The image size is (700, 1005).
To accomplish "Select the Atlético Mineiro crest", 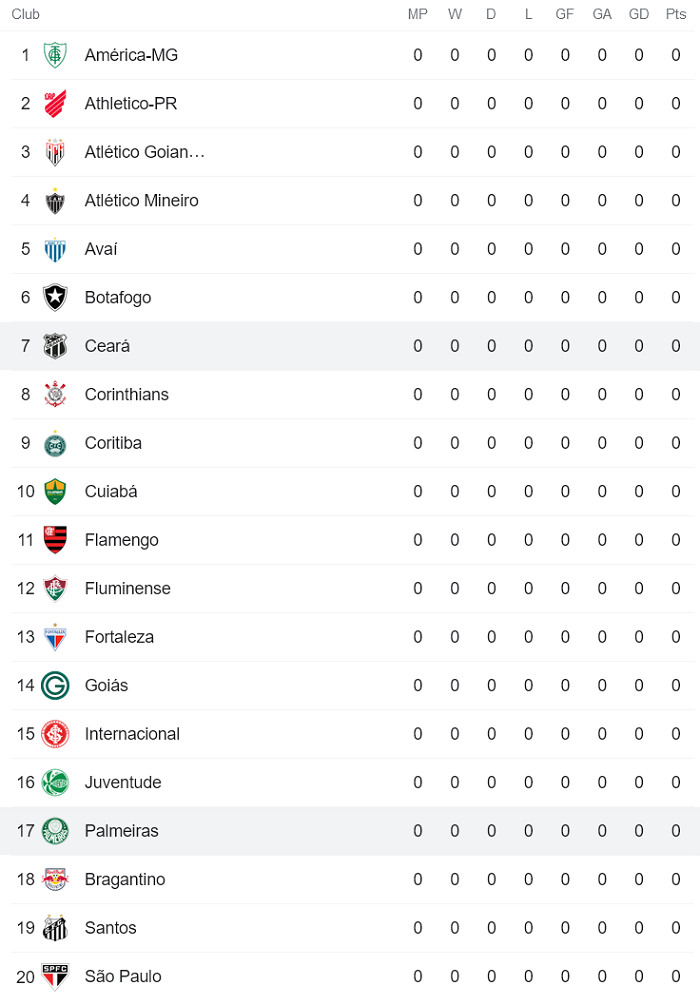I will (55, 200).
